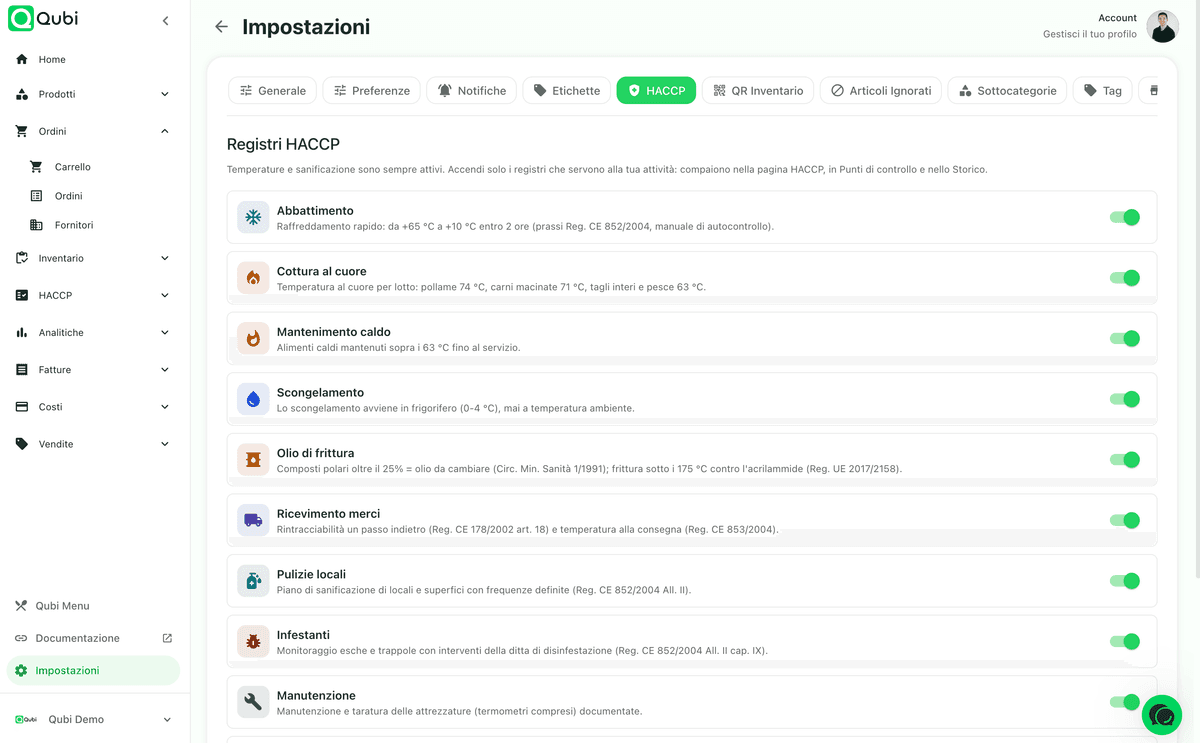Click the Cottura al cuore flame icon
This screenshot has height=743, width=1200.
pyautogui.click(x=253, y=278)
